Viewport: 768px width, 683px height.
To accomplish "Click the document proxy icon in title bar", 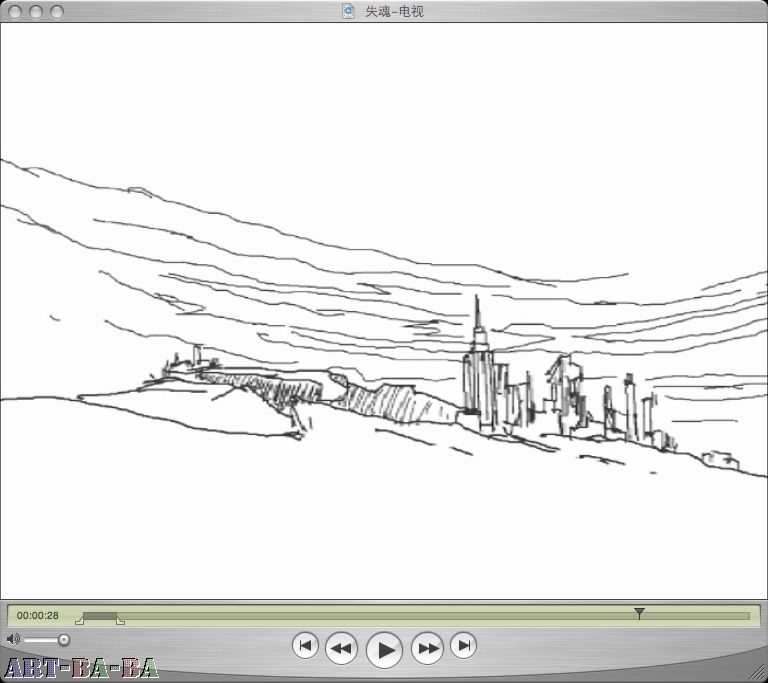I will pyautogui.click(x=348, y=11).
